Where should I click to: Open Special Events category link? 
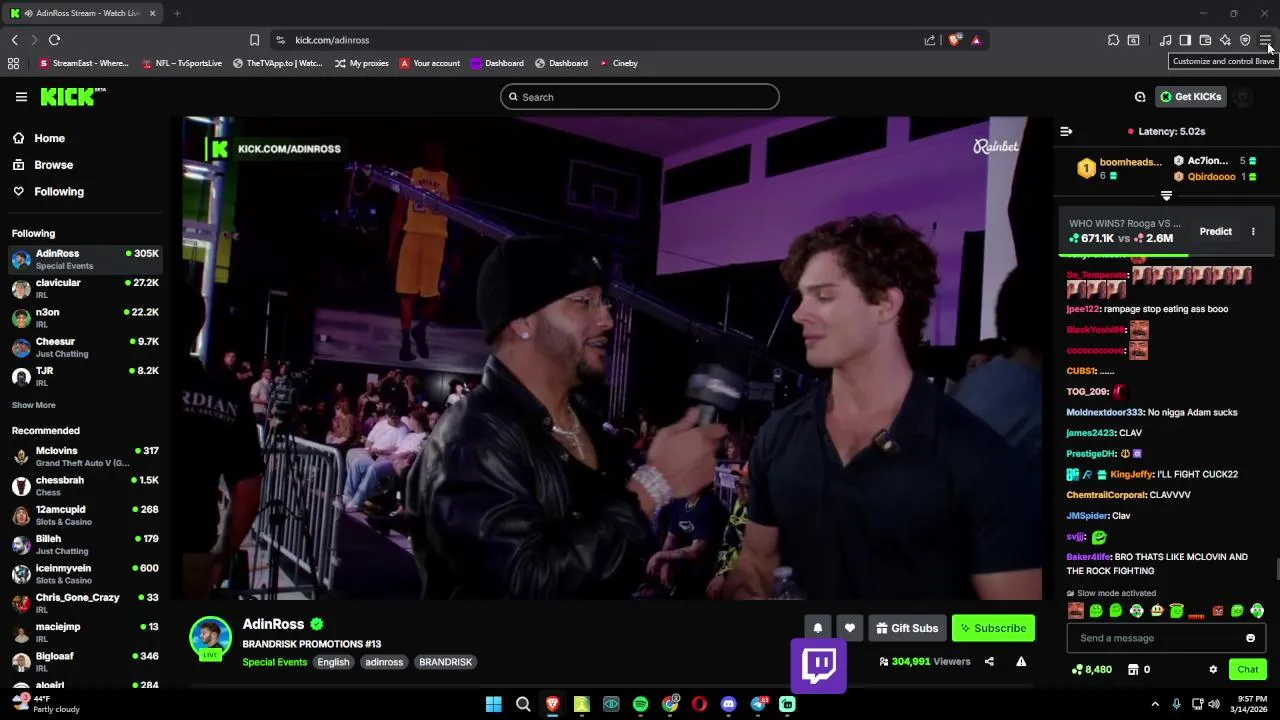[x=274, y=662]
